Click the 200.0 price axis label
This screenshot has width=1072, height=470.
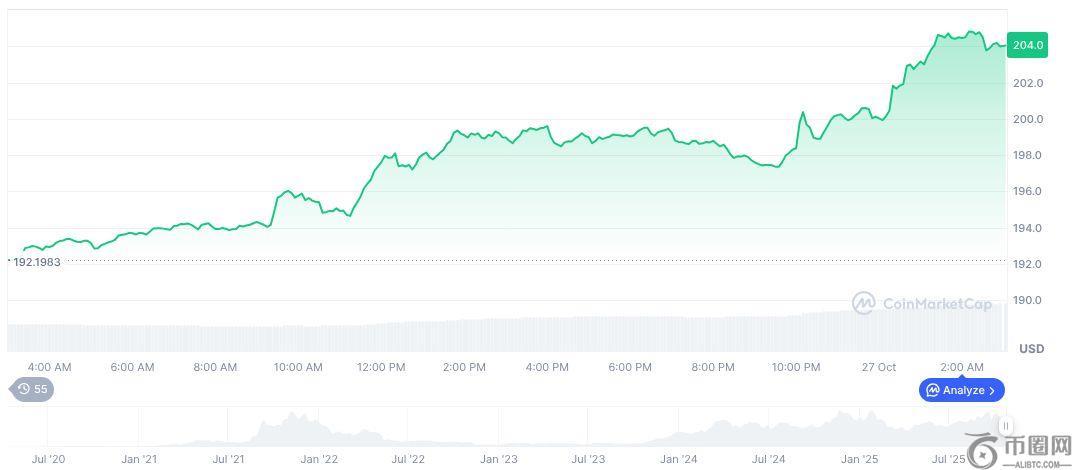point(1027,119)
